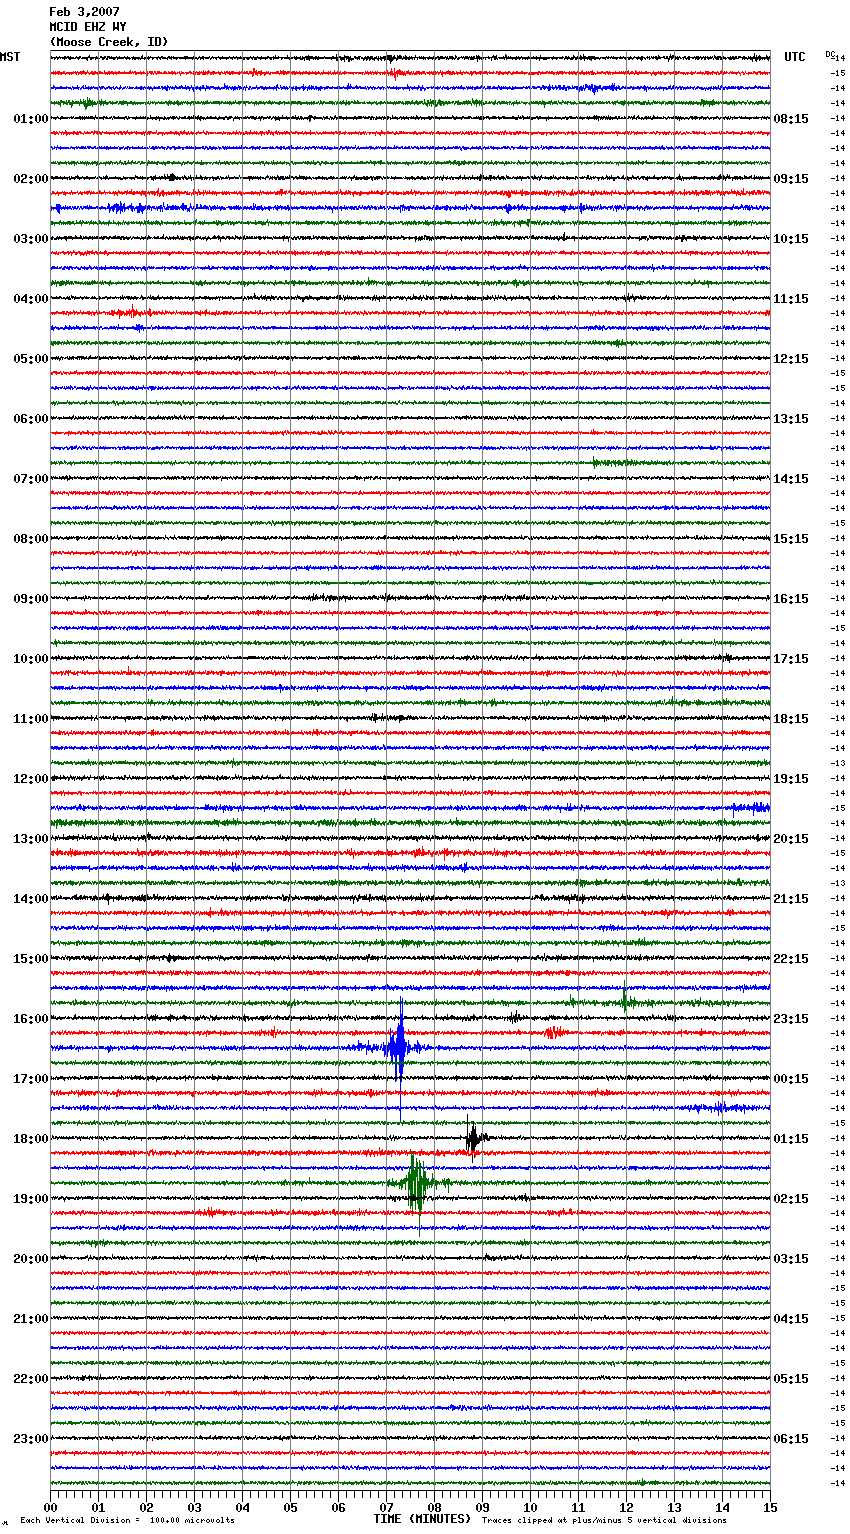Click the '05:15' UTC time label
This screenshot has width=850, height=1534.
791,1379
